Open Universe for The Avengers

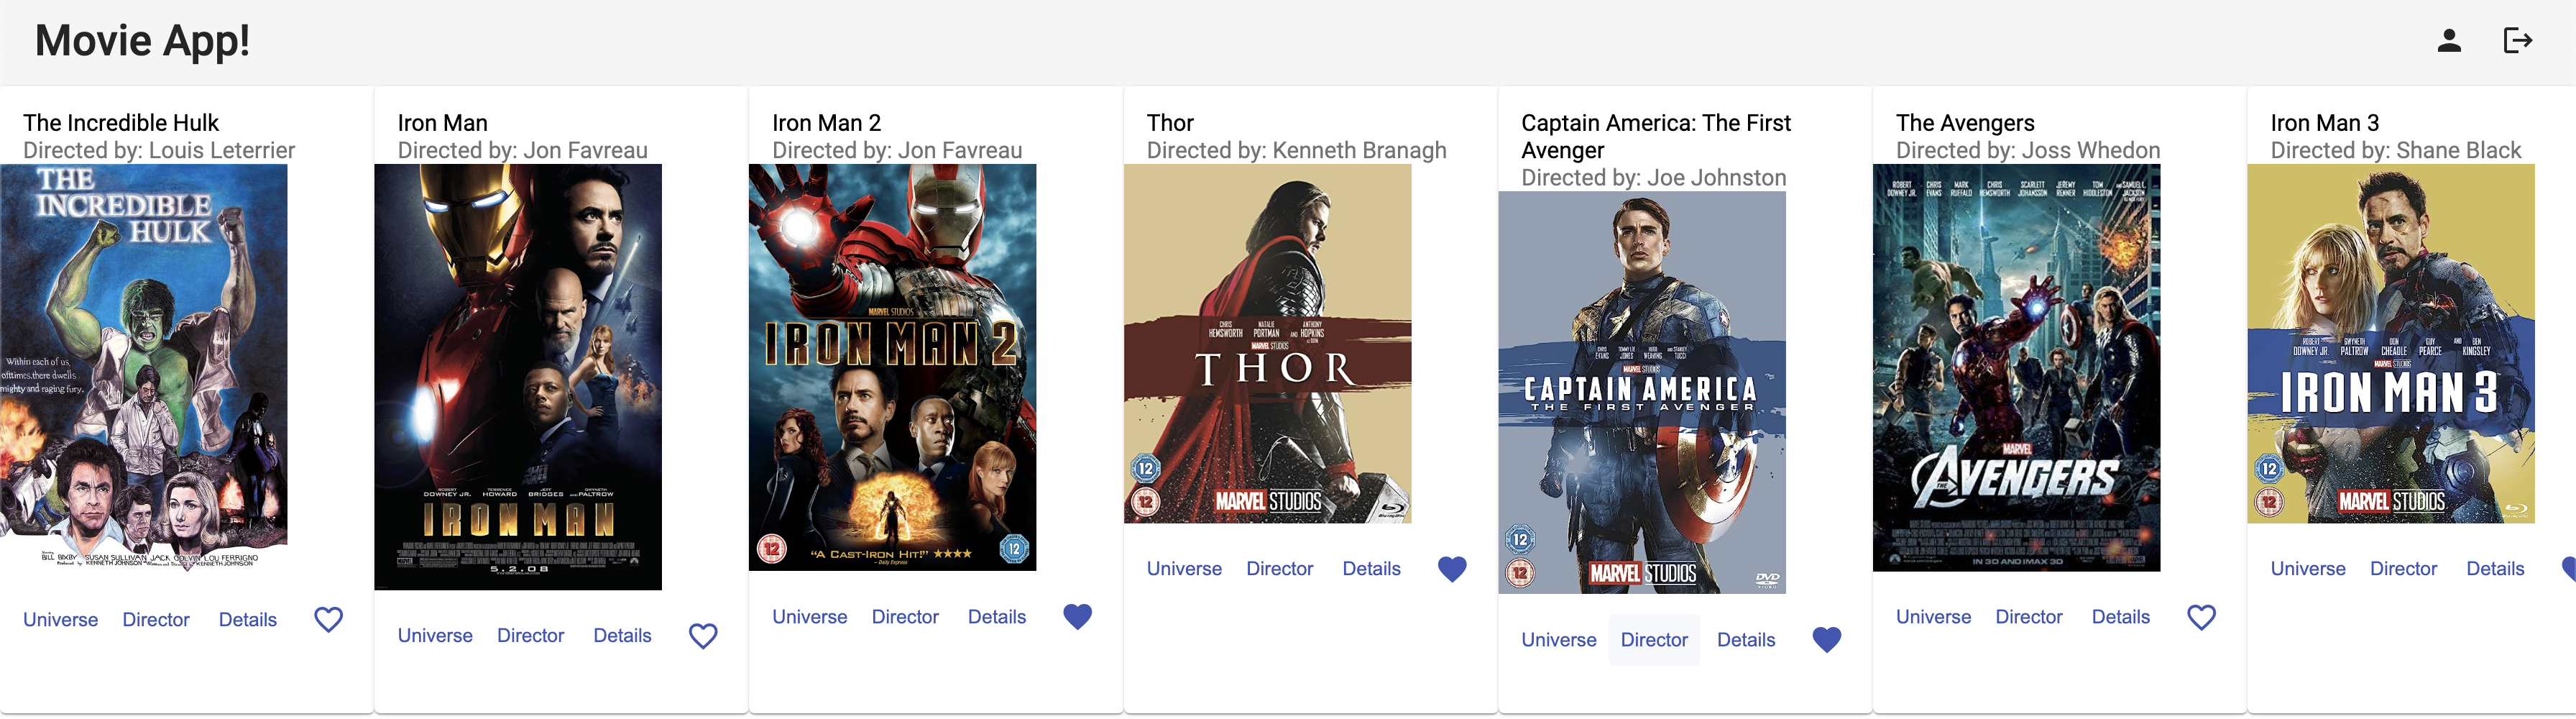point(1932,617)
